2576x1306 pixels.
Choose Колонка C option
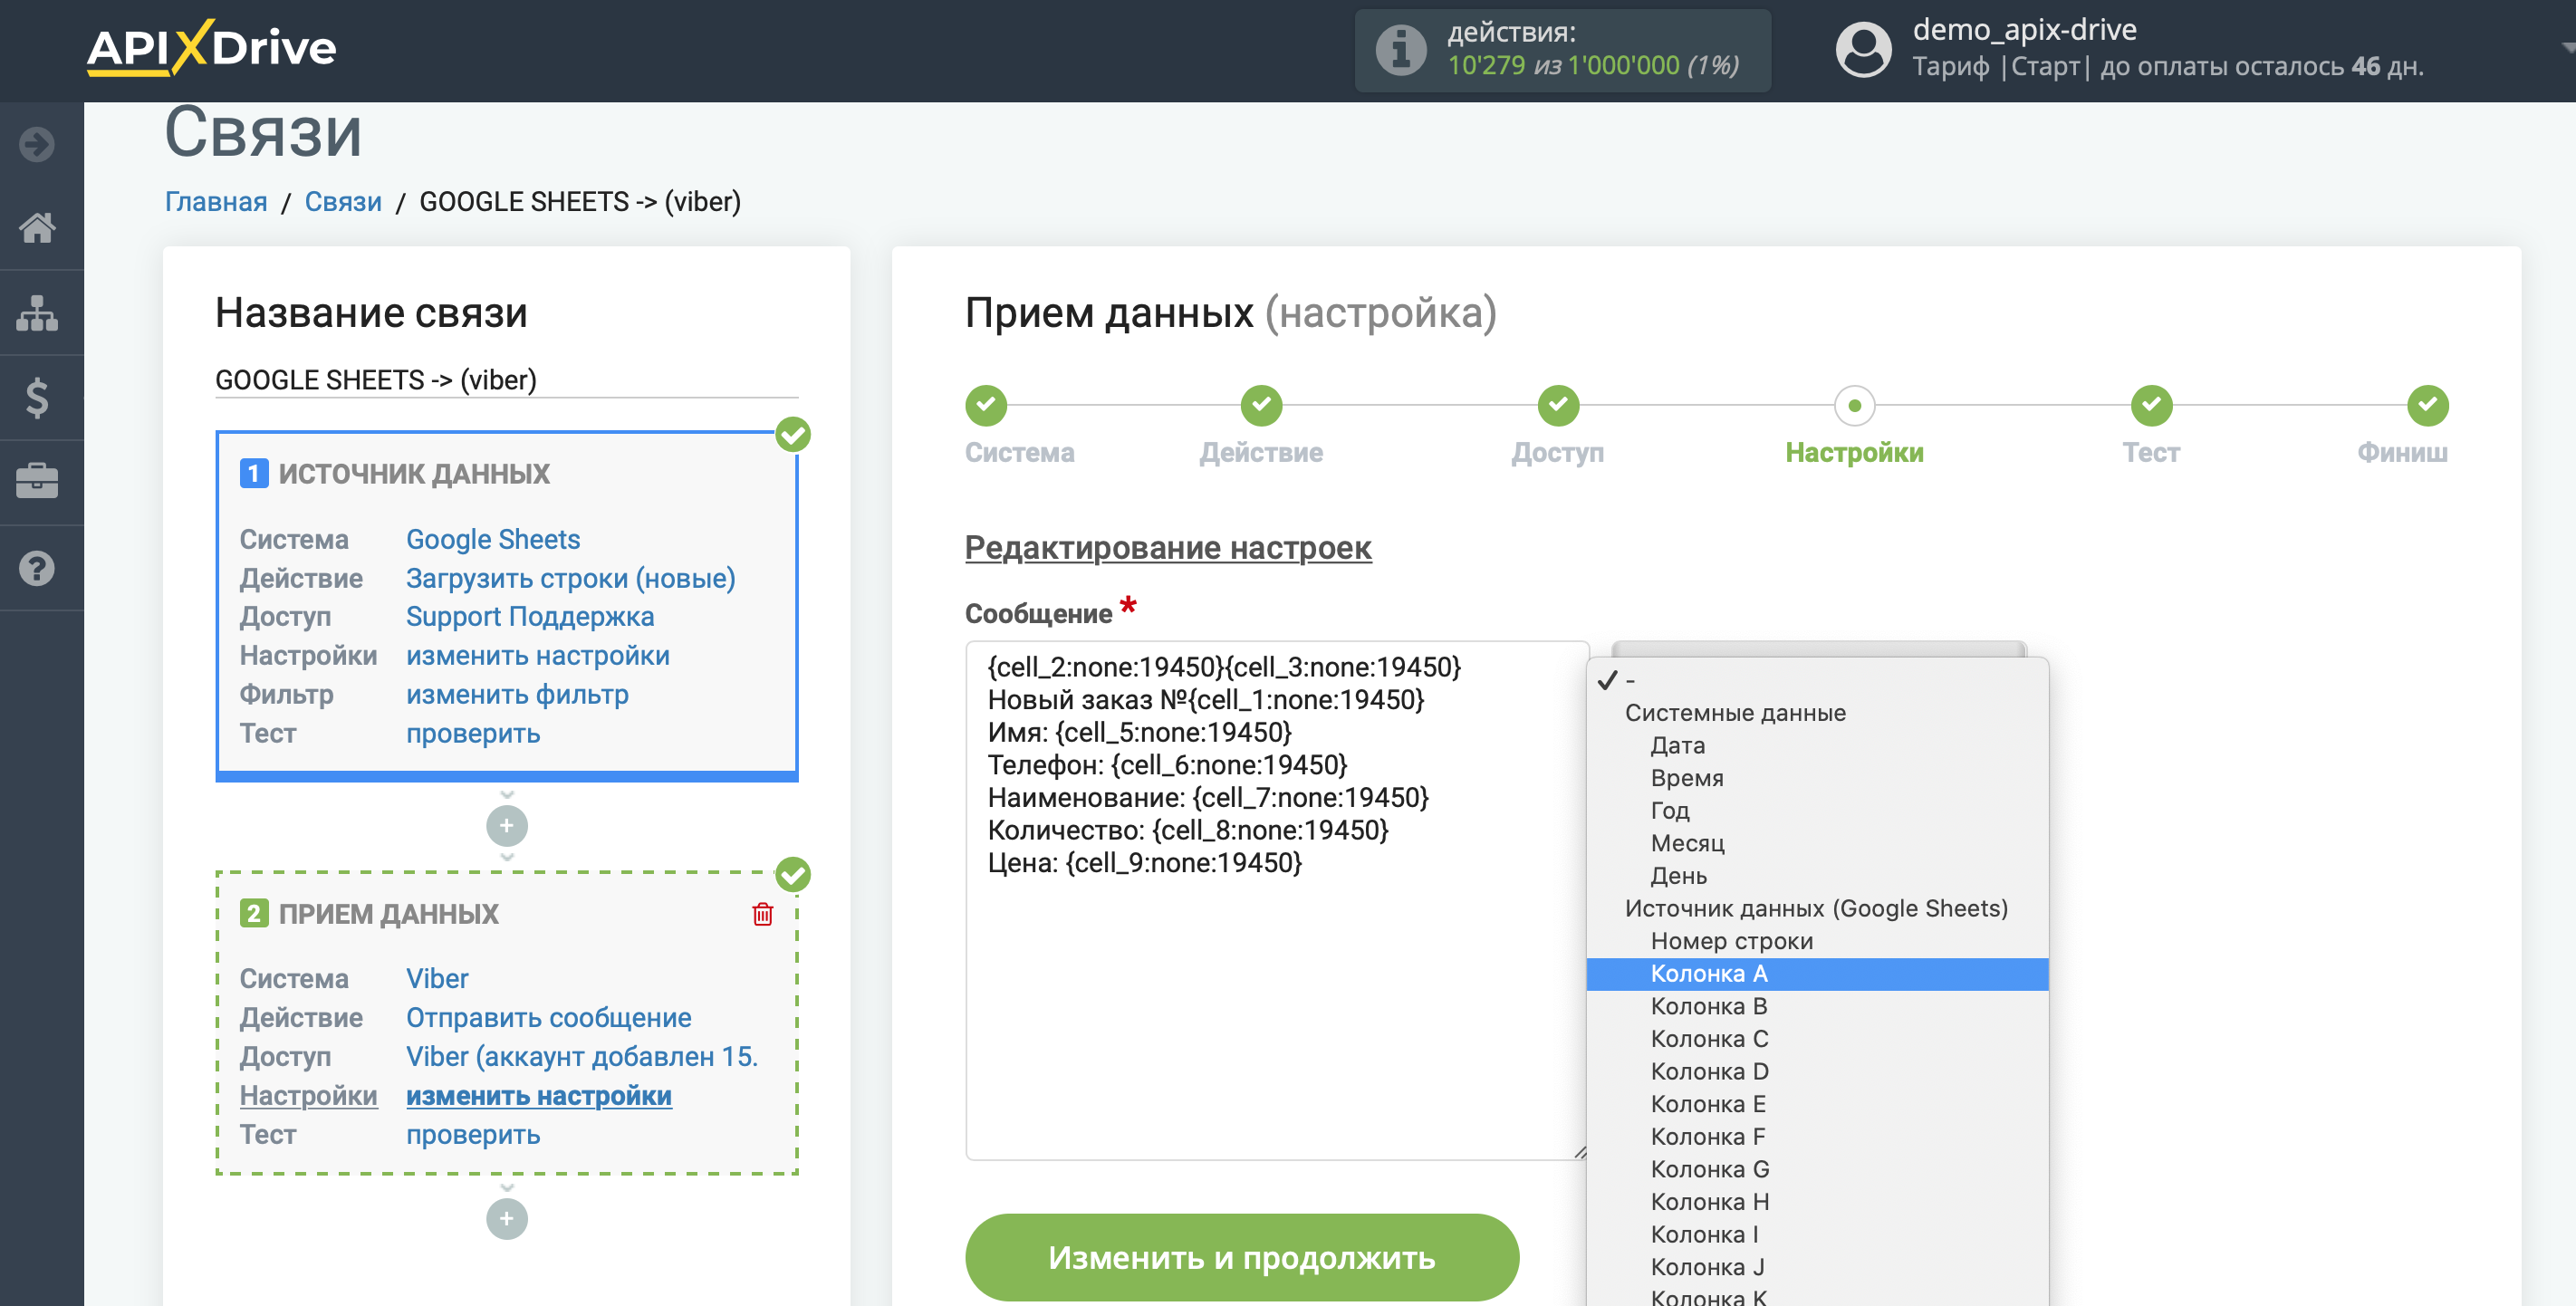pos(1817,1039)
